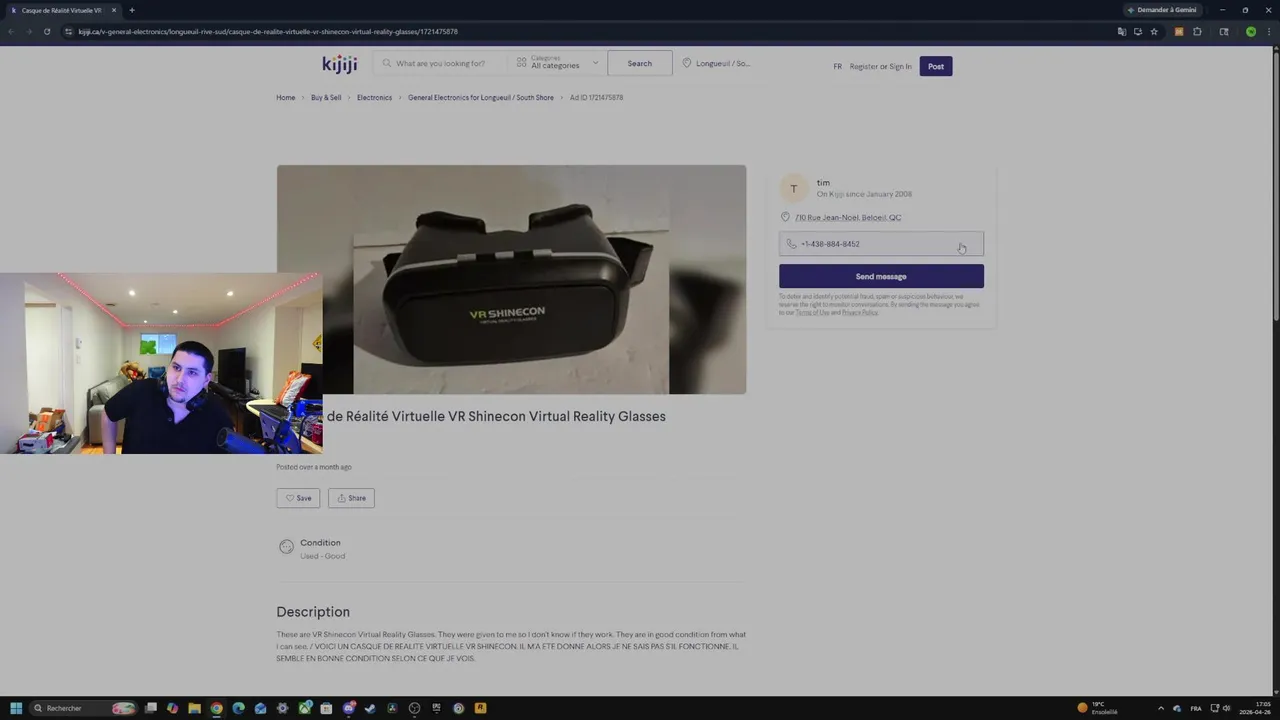
Task: Click 'Posted over a month ago' text
Action: [314, 467]
